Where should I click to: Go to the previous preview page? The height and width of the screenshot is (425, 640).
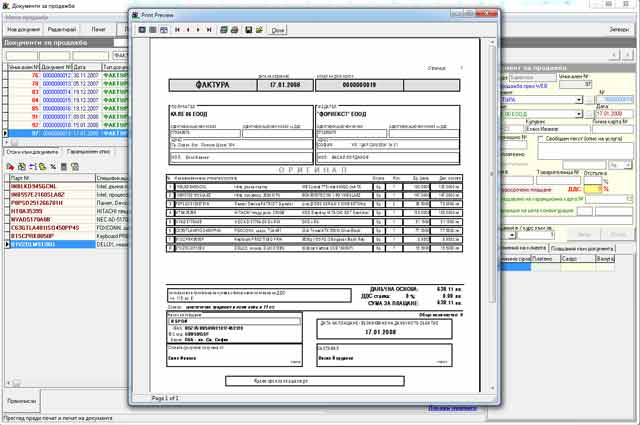pos(188,31)
